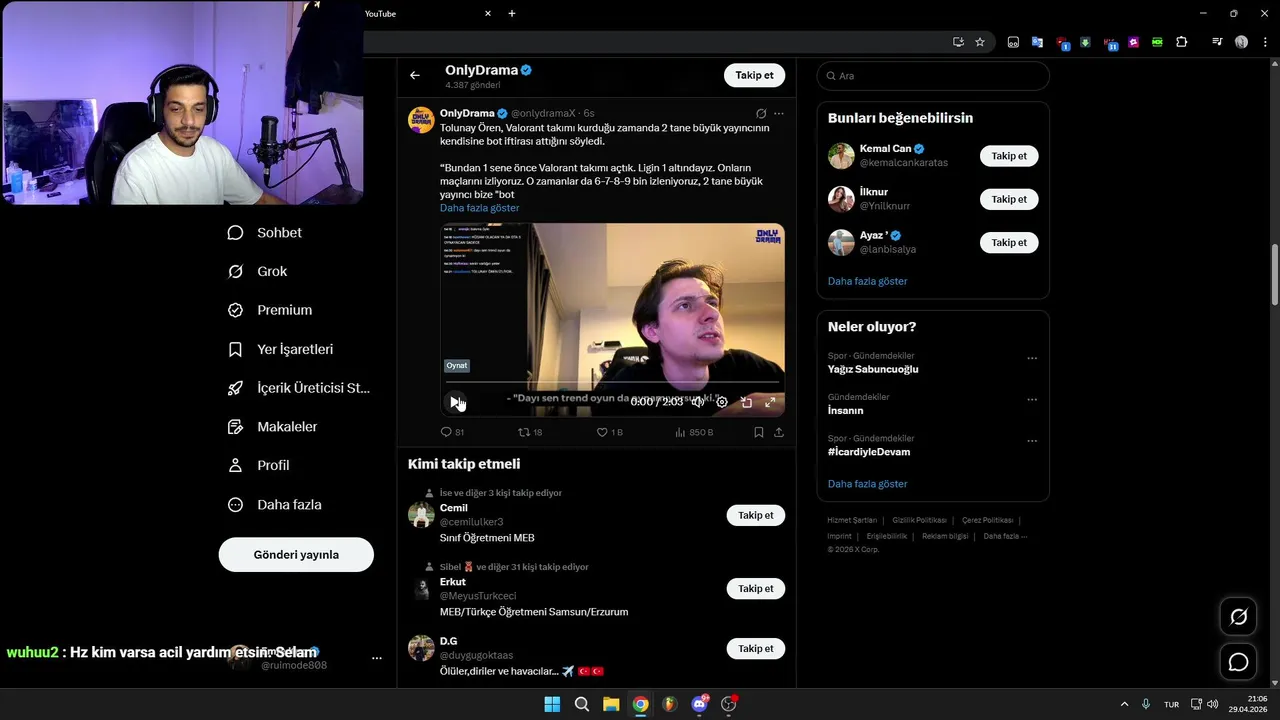The image size is (1280, 720).
Task: Open the account switcher three-dot menu
Action: pyautogui.click(x=377, y=658)
